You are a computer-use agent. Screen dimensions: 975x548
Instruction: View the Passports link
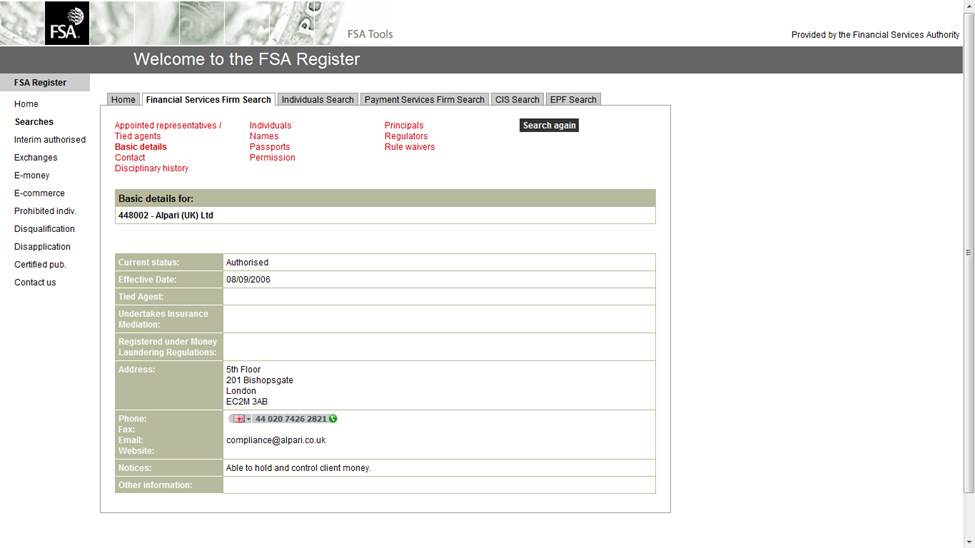(x=269, y=147)
